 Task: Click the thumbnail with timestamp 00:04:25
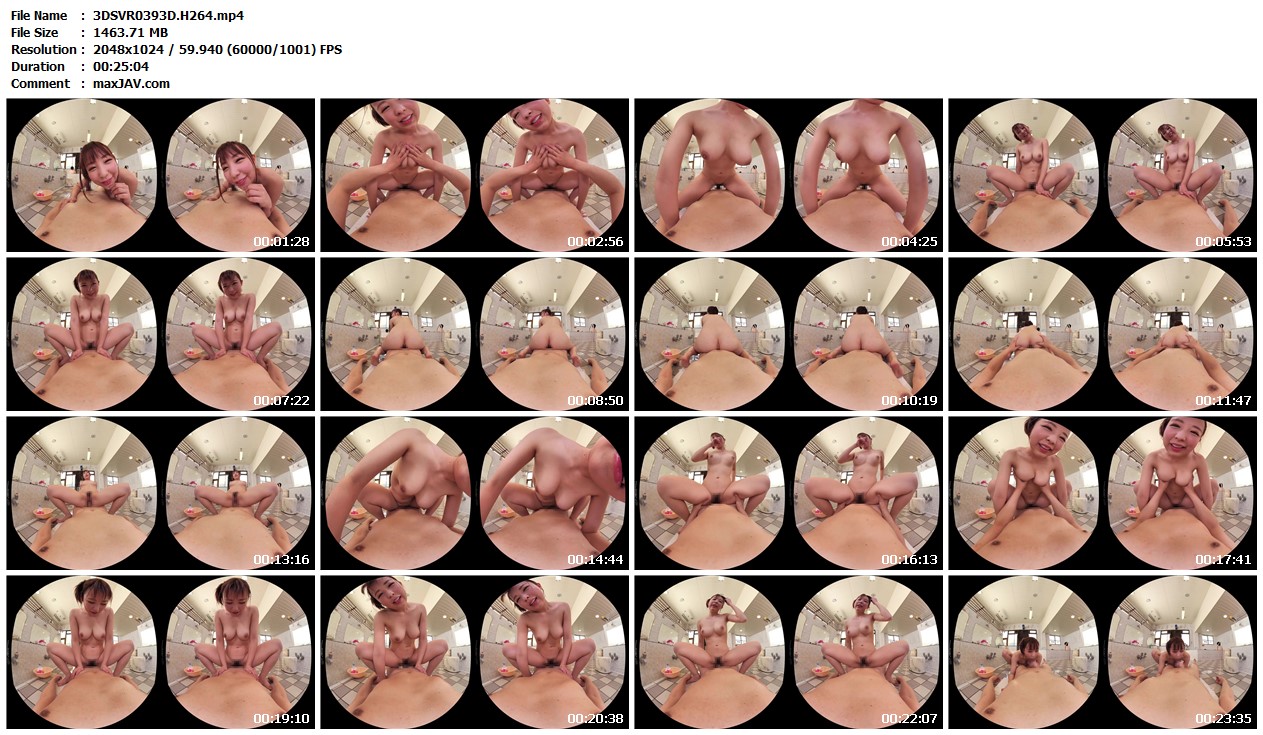pos(789,175)
